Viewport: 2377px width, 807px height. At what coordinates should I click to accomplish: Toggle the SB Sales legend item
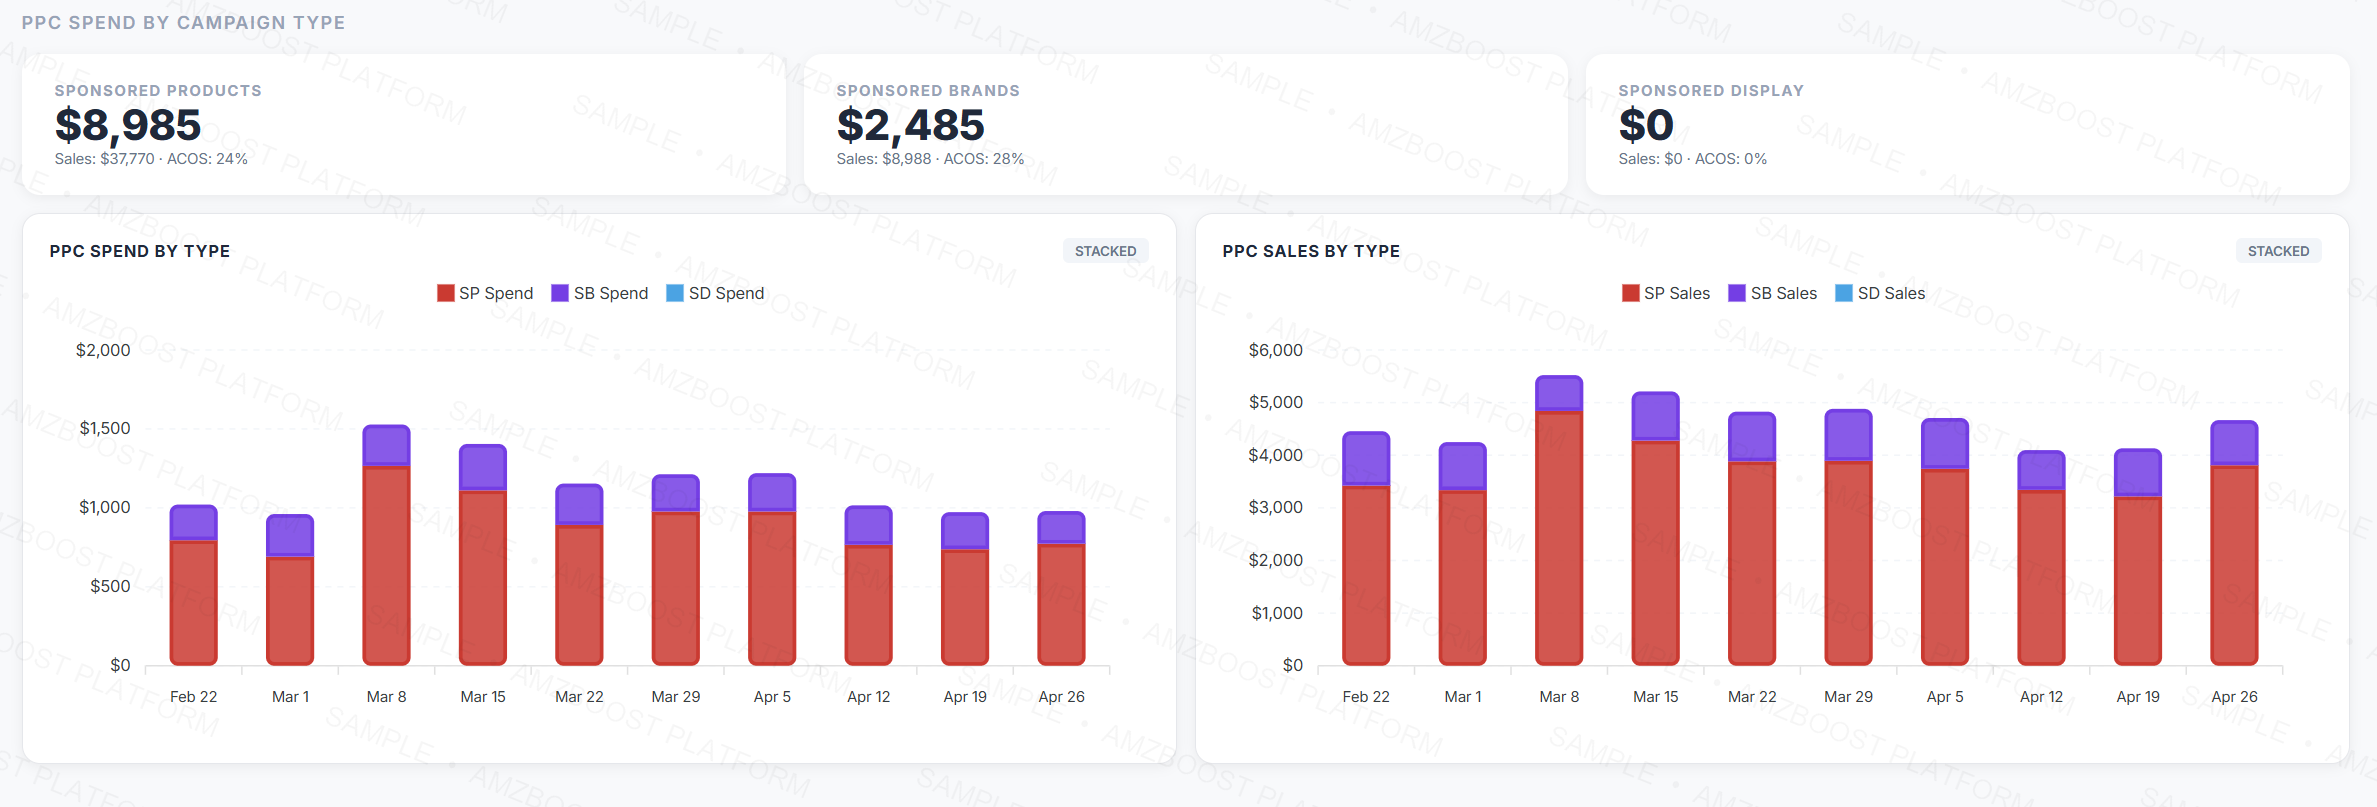1773,293
